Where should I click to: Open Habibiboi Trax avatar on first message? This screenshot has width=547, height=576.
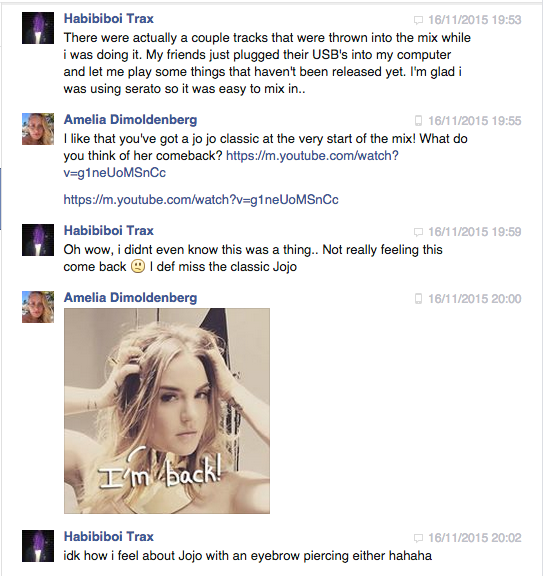tap(38, 28)
